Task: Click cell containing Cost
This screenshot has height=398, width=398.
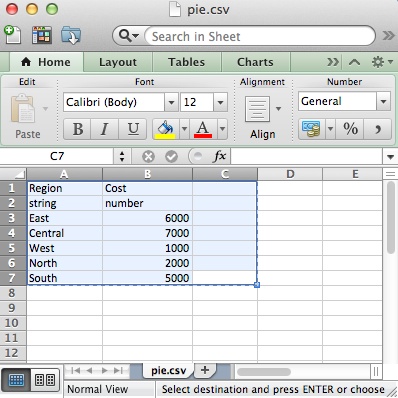Action: (x=147, y=188)
